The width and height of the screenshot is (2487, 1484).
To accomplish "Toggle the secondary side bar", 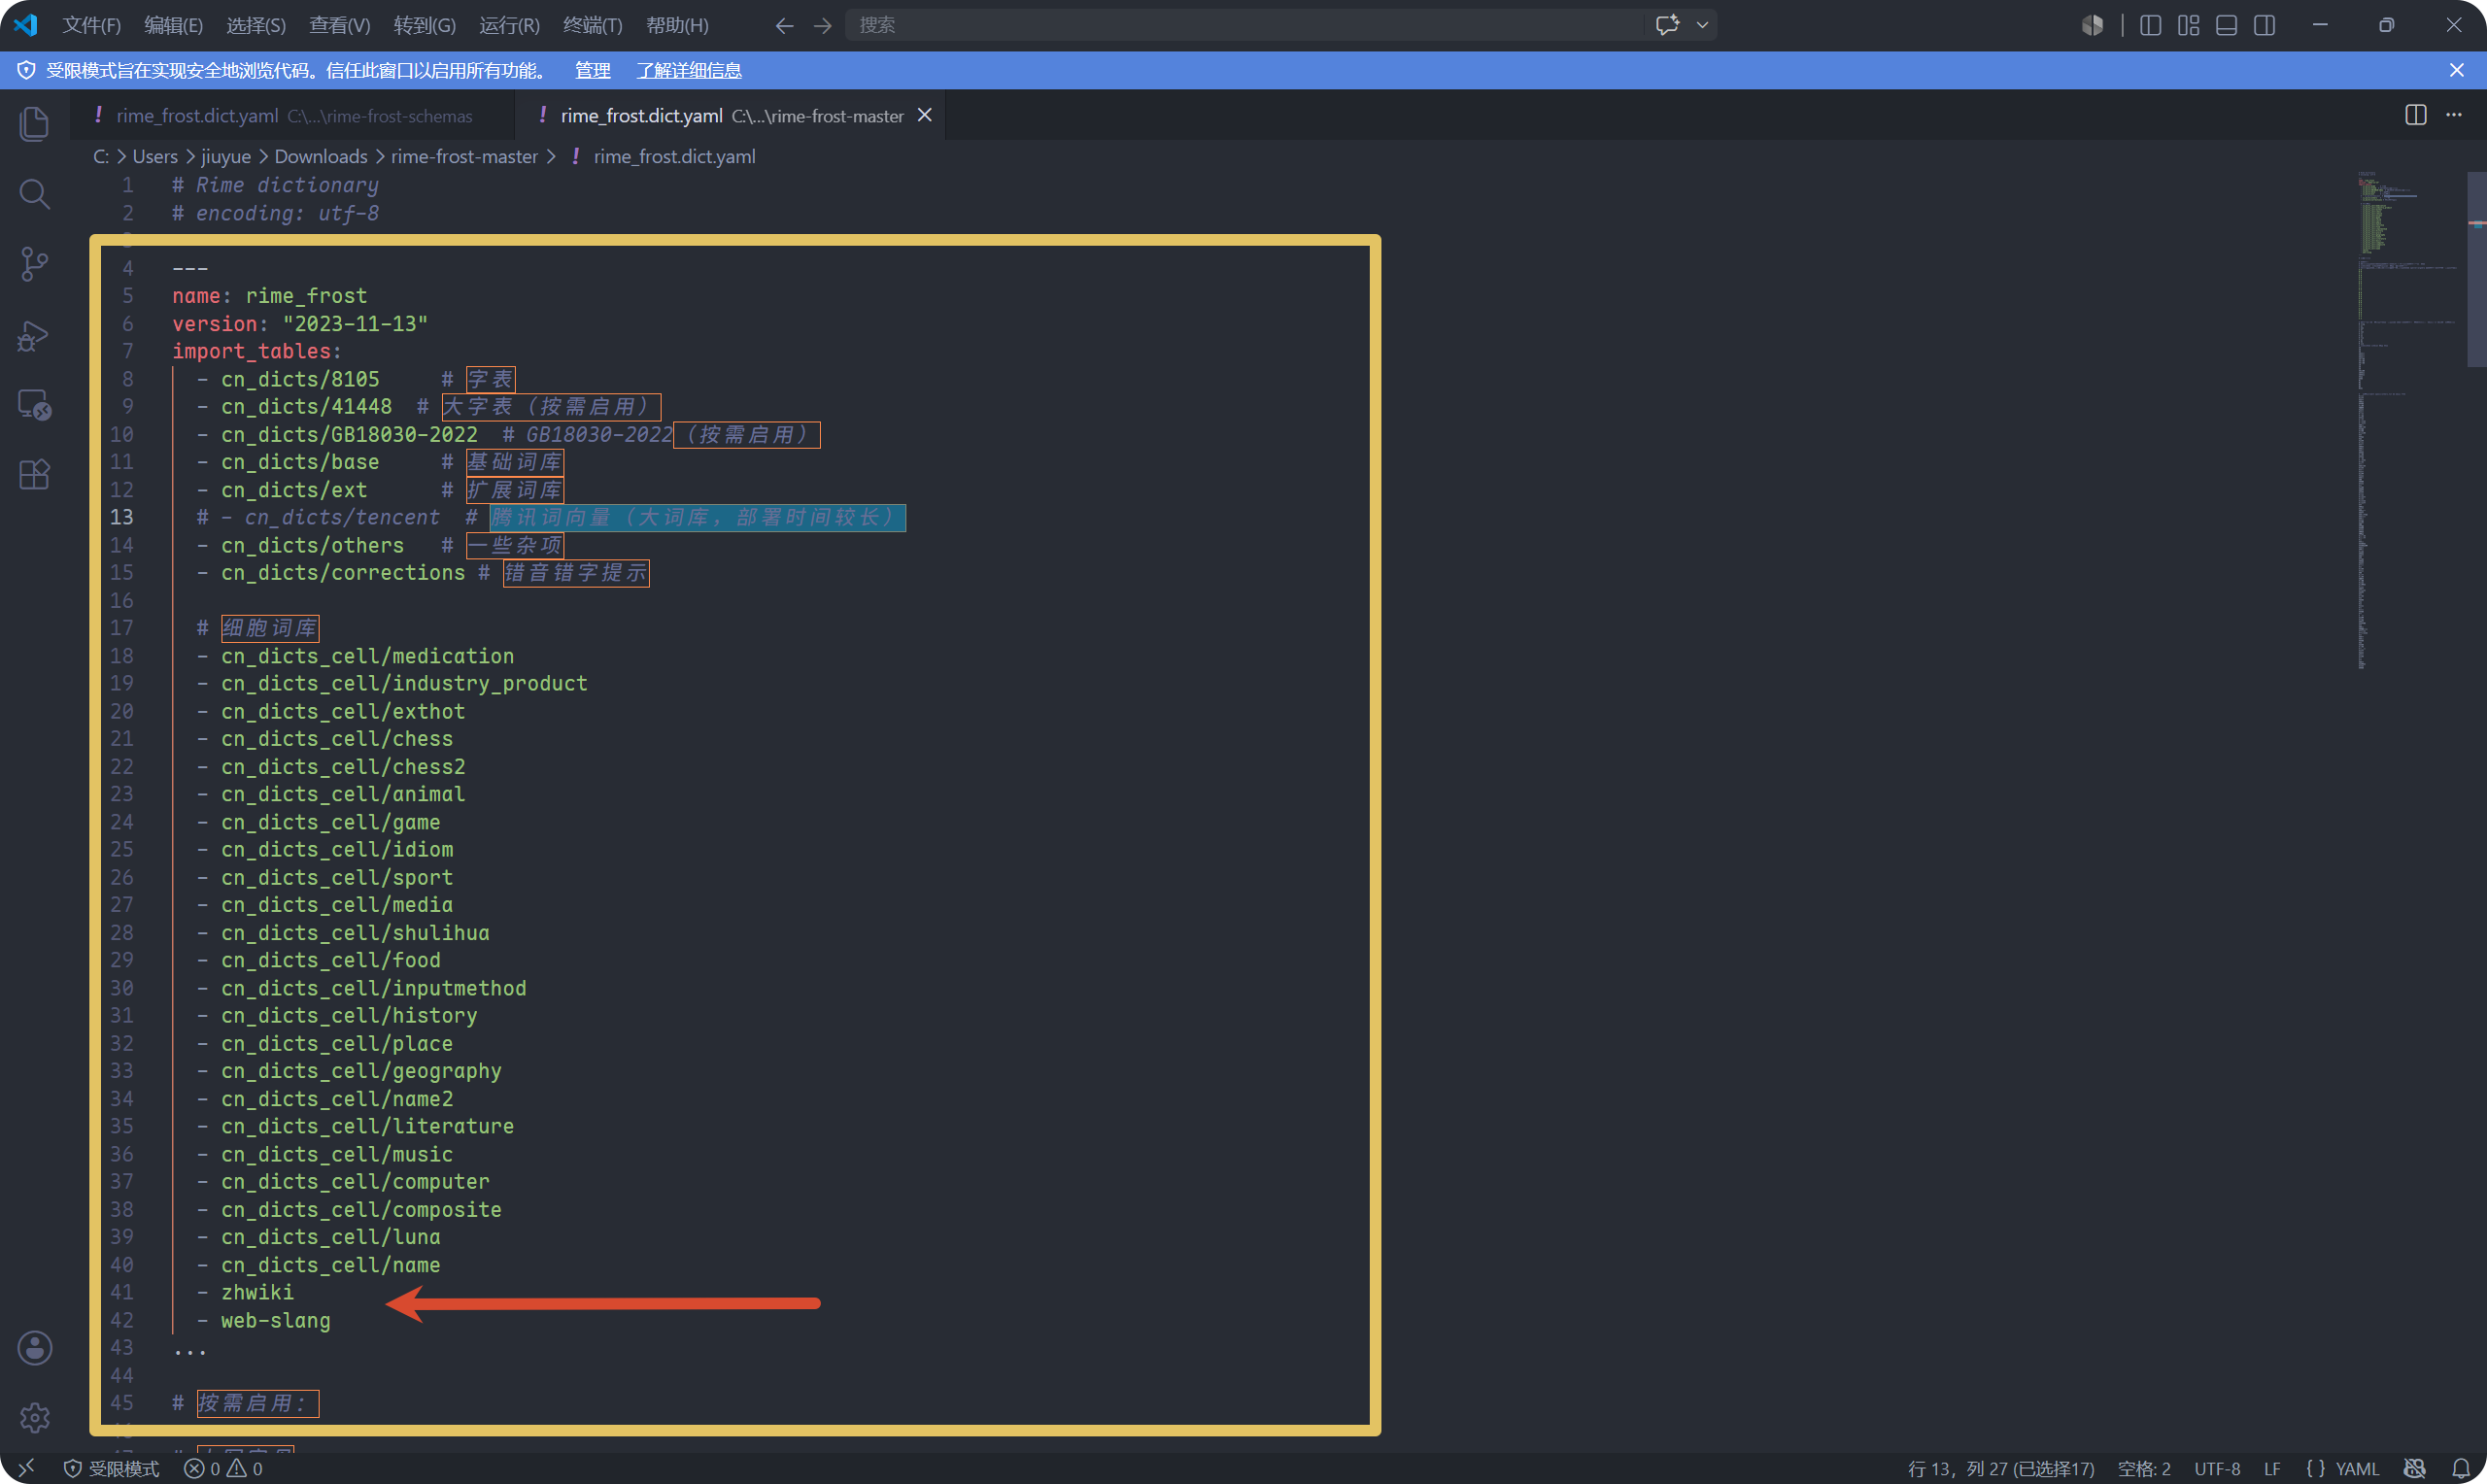I will click(2264, 25).
